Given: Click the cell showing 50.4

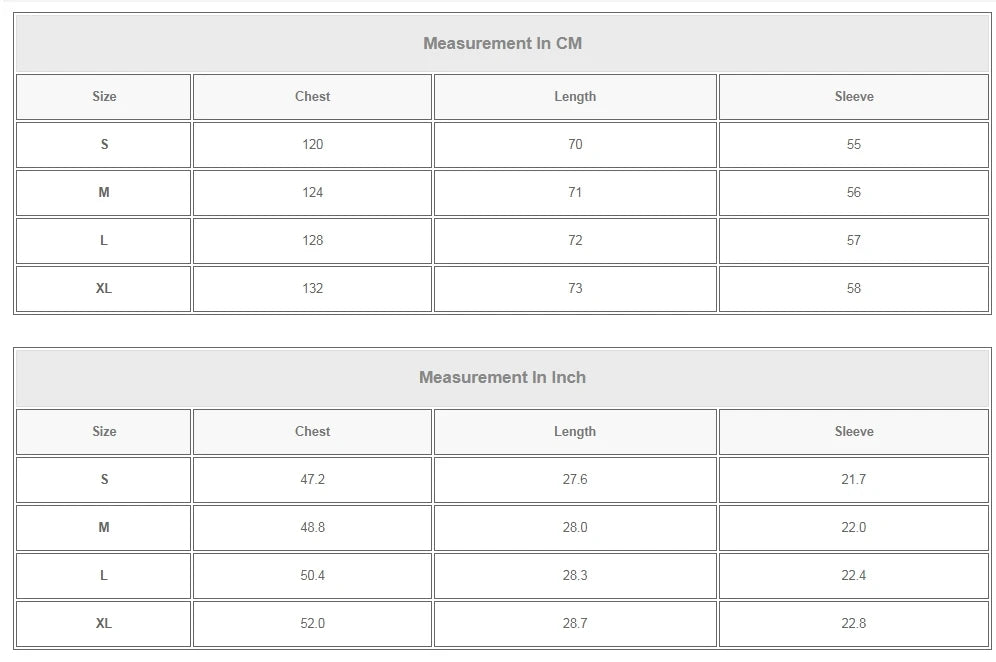Looking at the screenshot, I should pyautogui.click(x=312, y=576).
